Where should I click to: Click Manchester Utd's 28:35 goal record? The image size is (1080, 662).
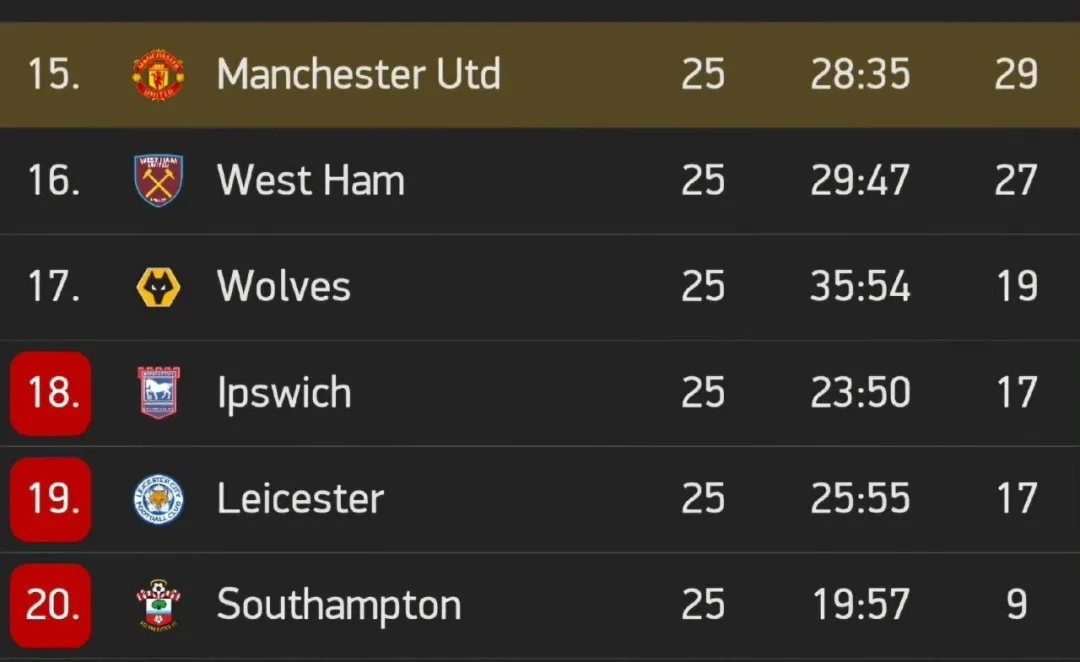click(860, 74)
